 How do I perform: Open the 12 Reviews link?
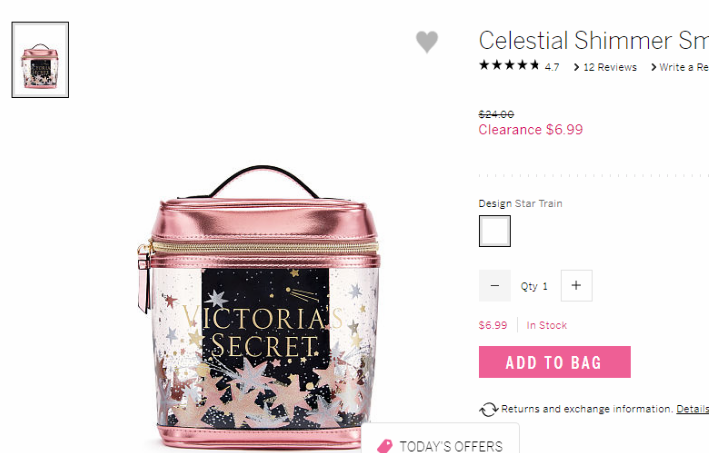(x=610, y=67)
